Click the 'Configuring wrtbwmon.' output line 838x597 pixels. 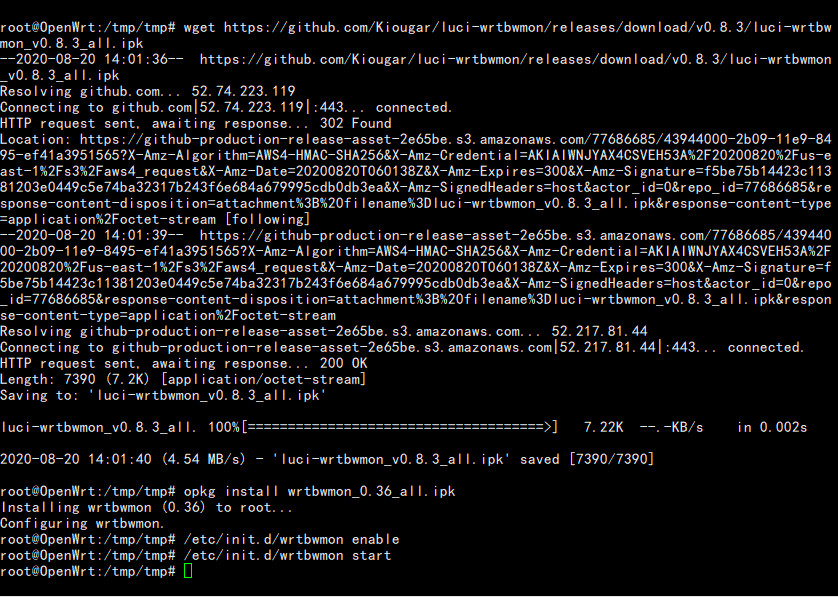[82, 523]
